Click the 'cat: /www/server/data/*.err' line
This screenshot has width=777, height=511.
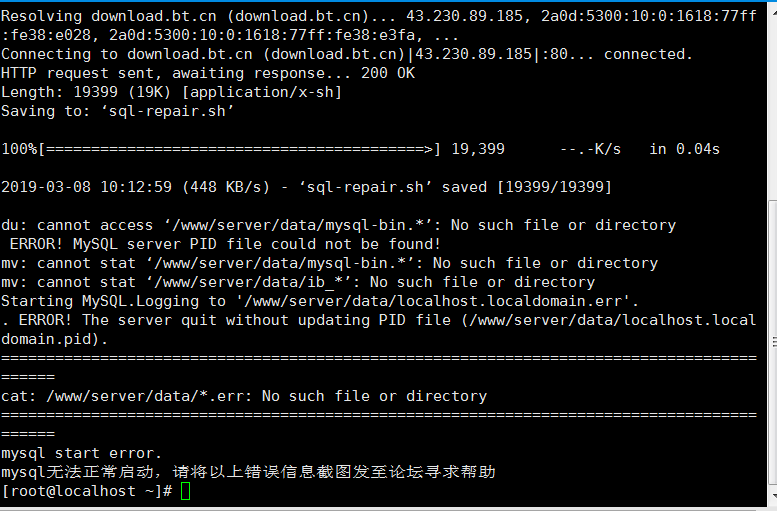[244, 396]
